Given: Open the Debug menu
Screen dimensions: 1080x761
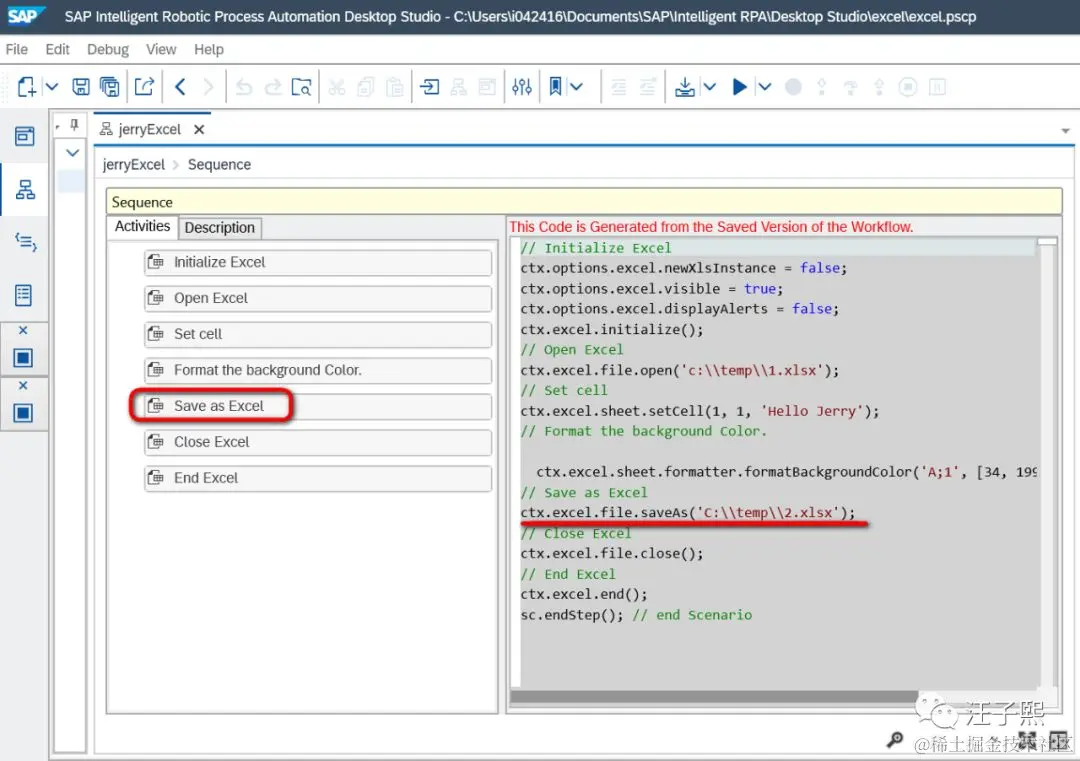Looking at the screenshot, I should [x=107, y=50].
